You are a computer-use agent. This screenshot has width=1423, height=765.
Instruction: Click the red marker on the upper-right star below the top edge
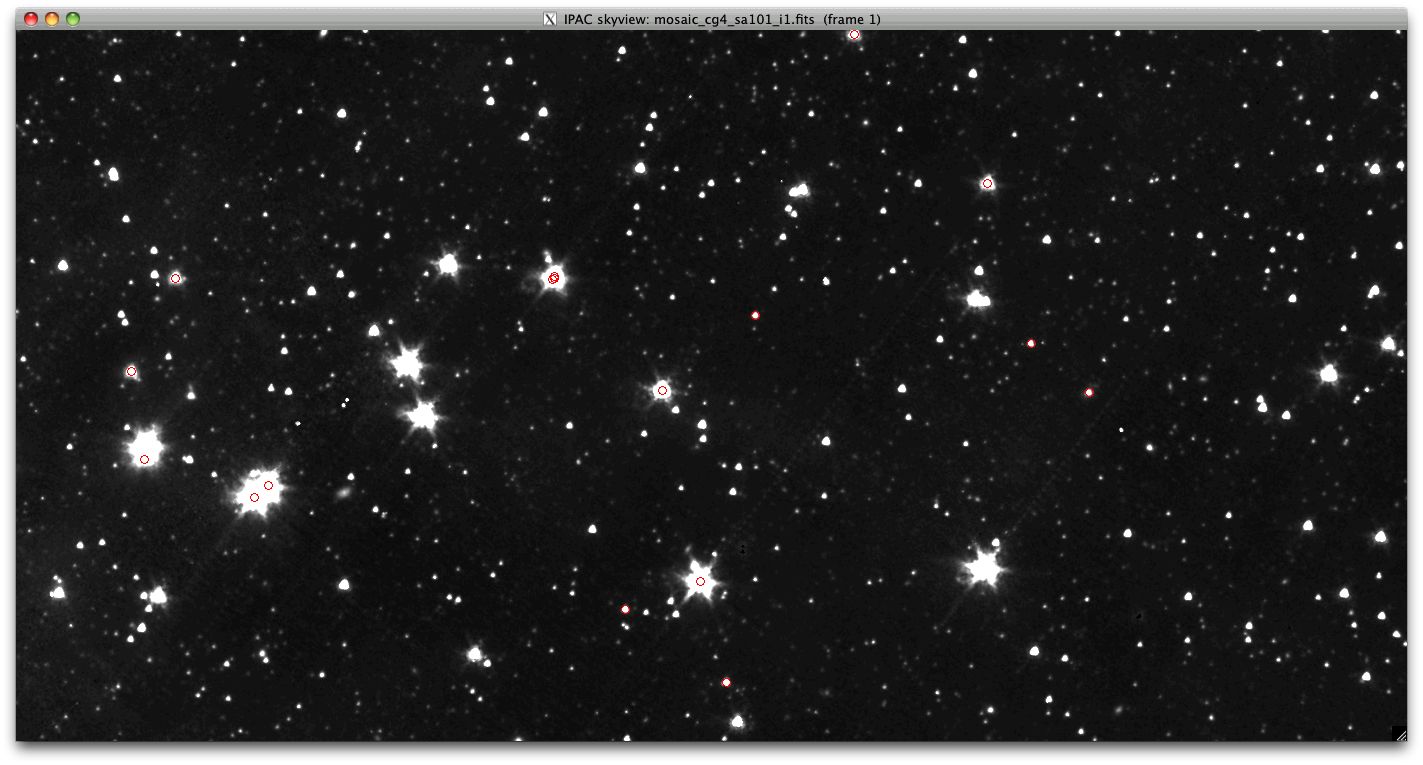tap(987, 183)
